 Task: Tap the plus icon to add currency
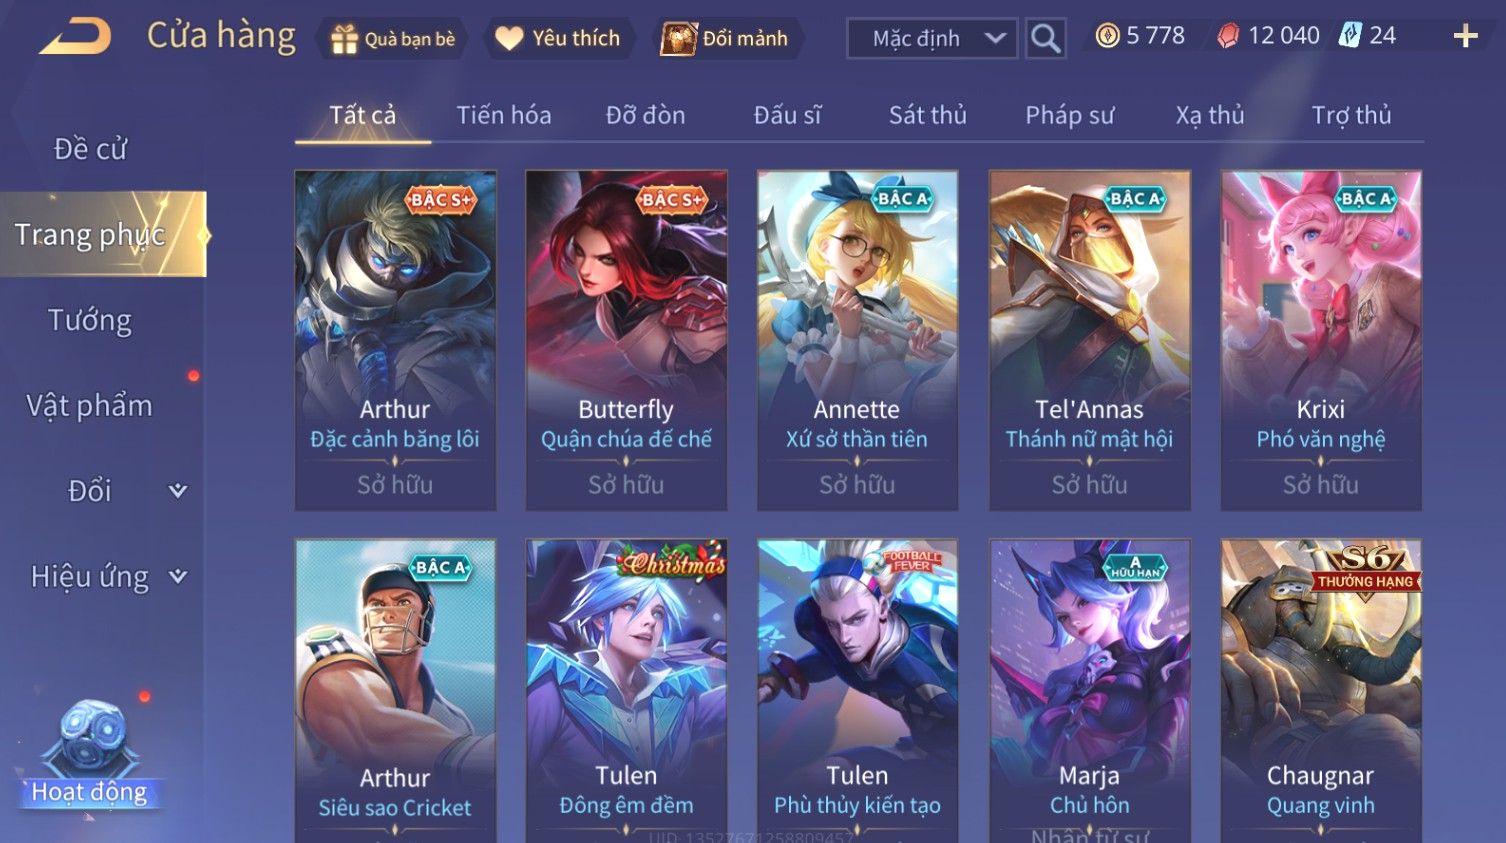(1465, 37)
